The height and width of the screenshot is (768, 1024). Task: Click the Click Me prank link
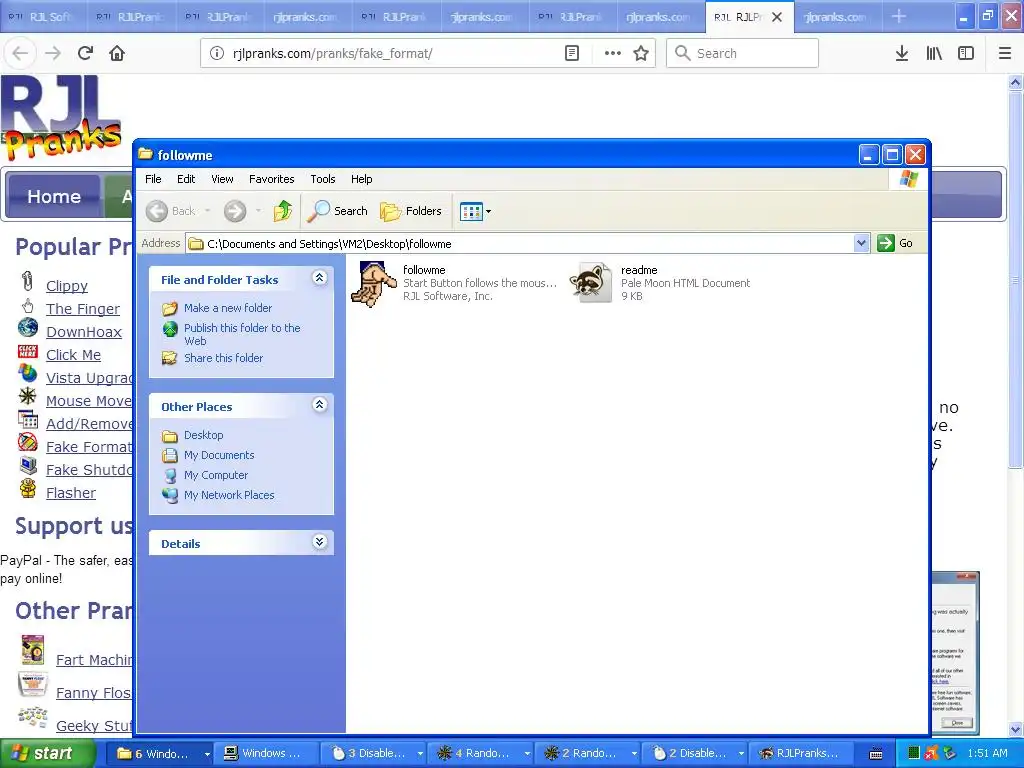click(73, 355)
